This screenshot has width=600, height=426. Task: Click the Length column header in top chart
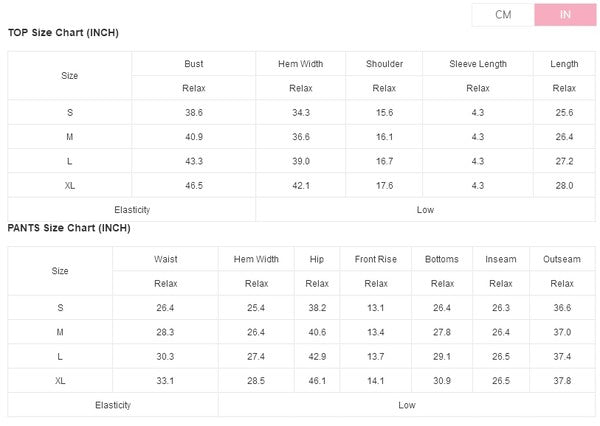564,64
